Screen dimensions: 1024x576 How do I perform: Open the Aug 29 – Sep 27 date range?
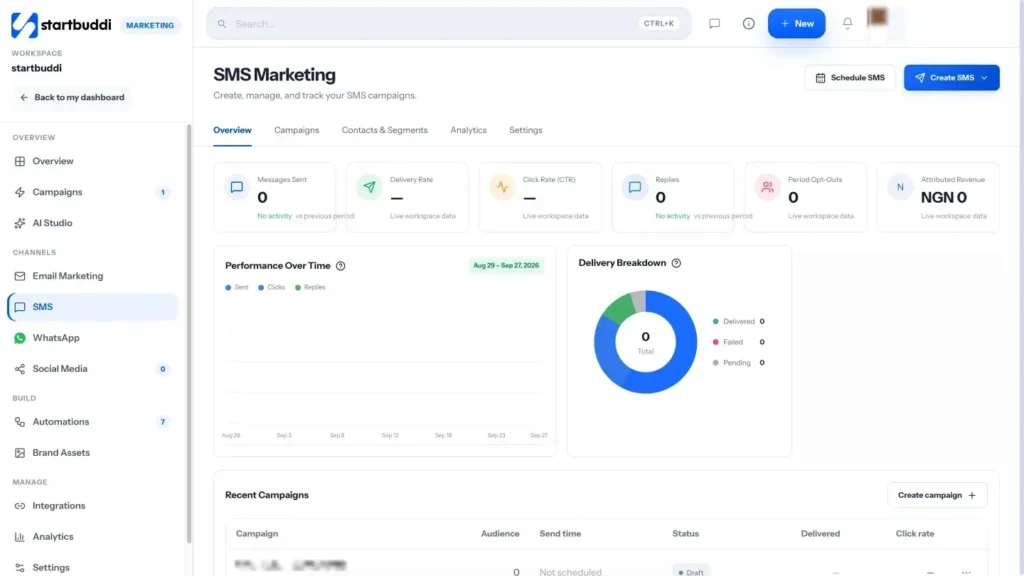pyautogui.click(x=506, y=266)
